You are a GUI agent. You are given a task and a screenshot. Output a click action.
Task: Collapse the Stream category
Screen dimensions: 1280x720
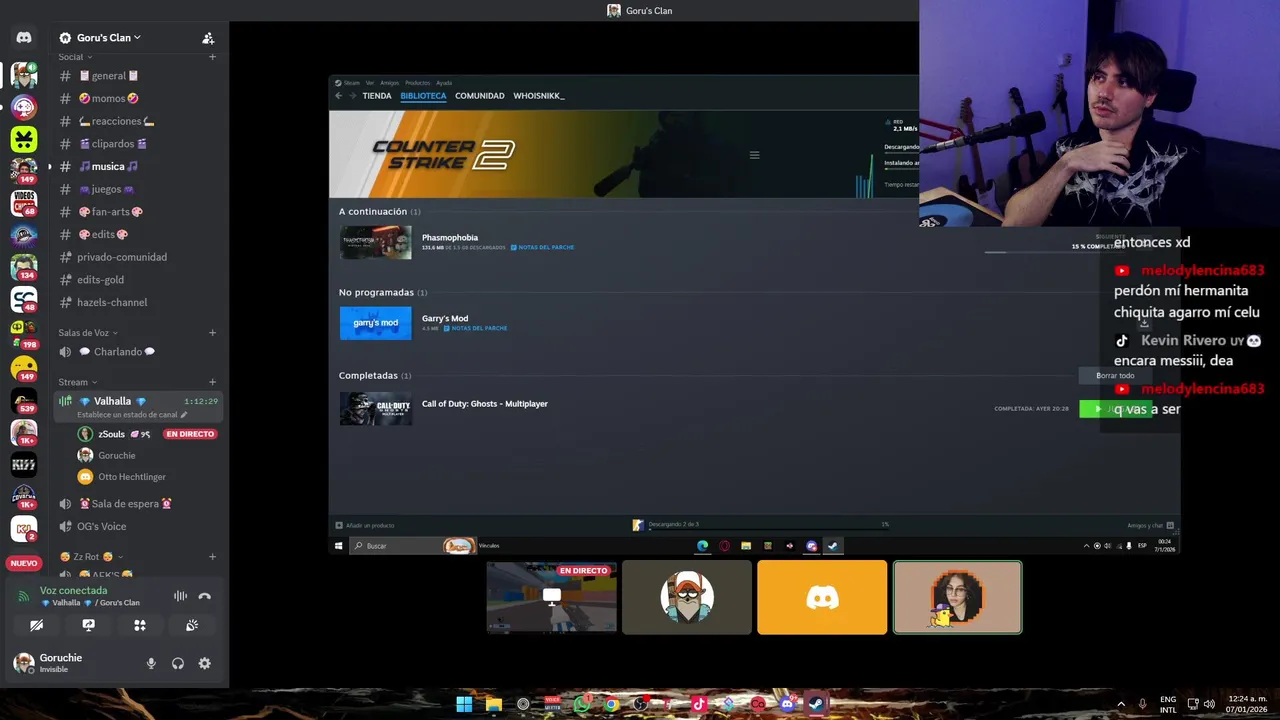point(78,382)
